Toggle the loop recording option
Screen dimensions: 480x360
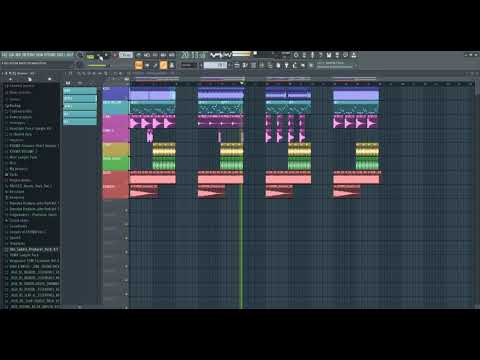click(x=172, y=55)
